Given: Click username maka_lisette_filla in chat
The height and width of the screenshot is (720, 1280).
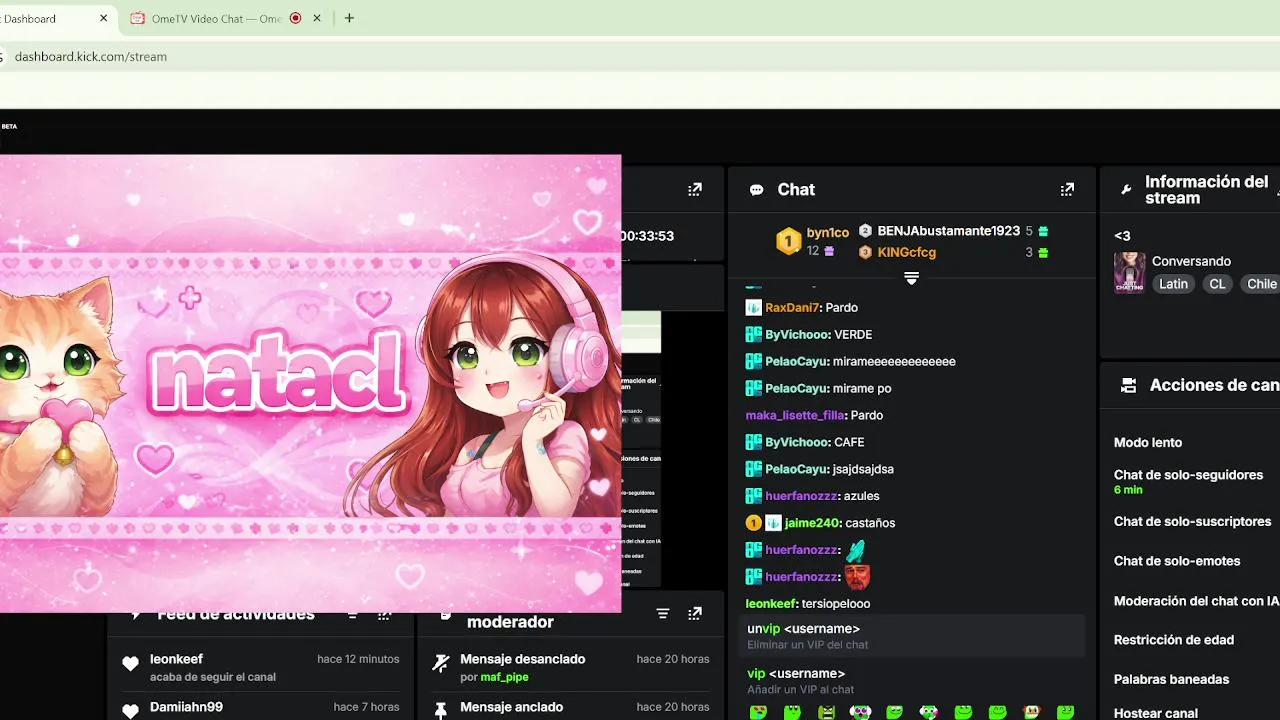Looking at the screenshot, I should (x=795, y=415).
